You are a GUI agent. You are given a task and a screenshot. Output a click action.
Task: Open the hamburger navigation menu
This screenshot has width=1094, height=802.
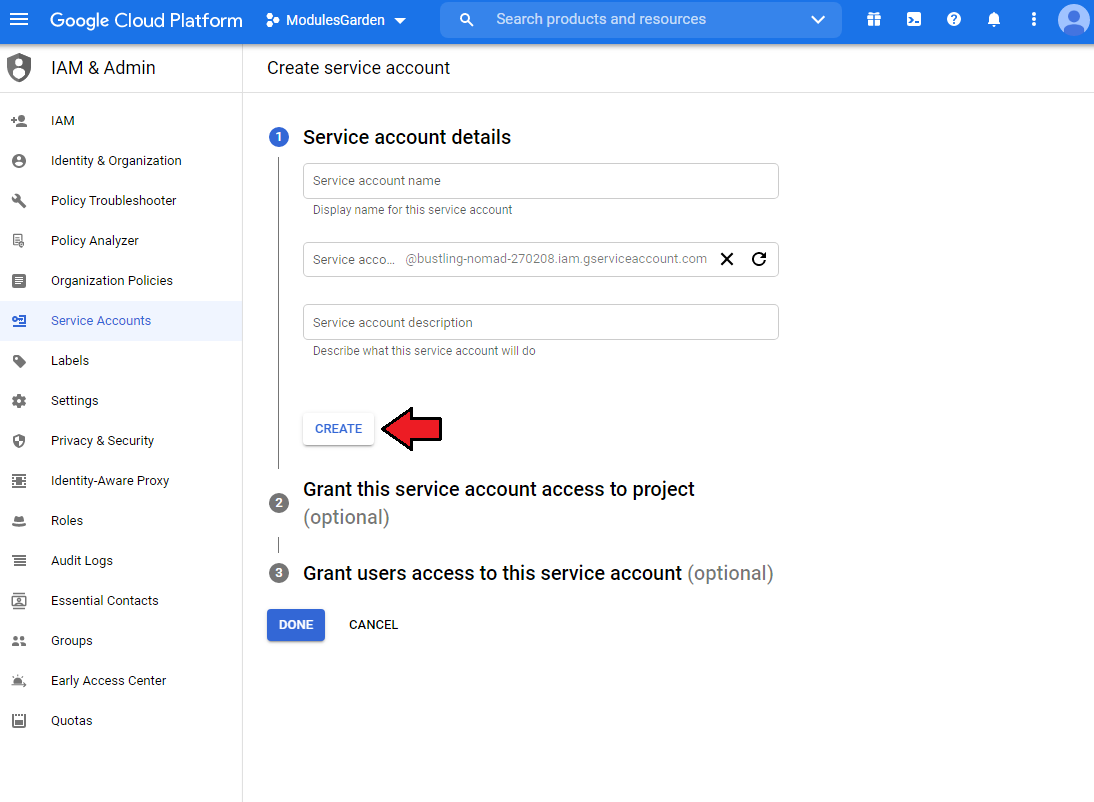pos(19,20)
